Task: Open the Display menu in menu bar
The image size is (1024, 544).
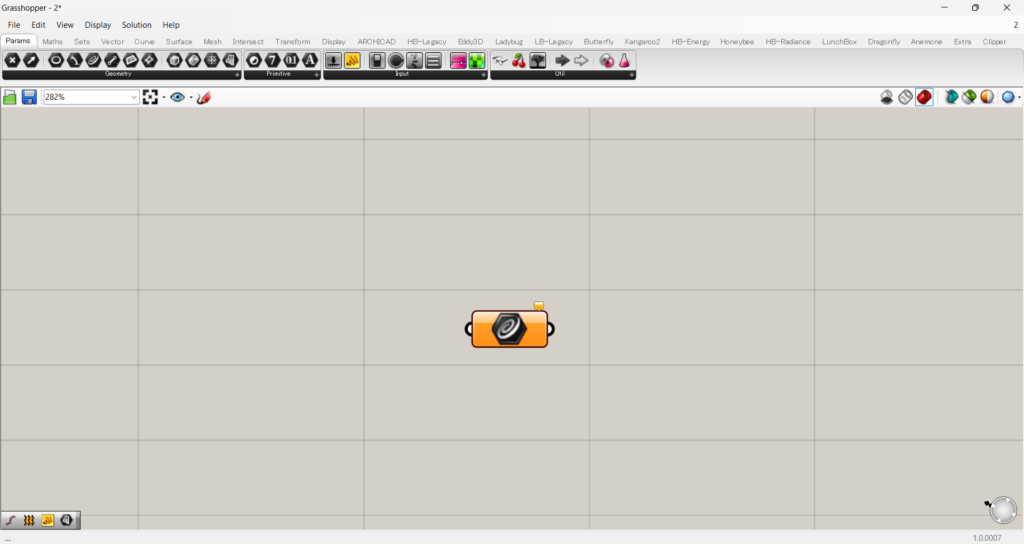Action: coord(98,24)
